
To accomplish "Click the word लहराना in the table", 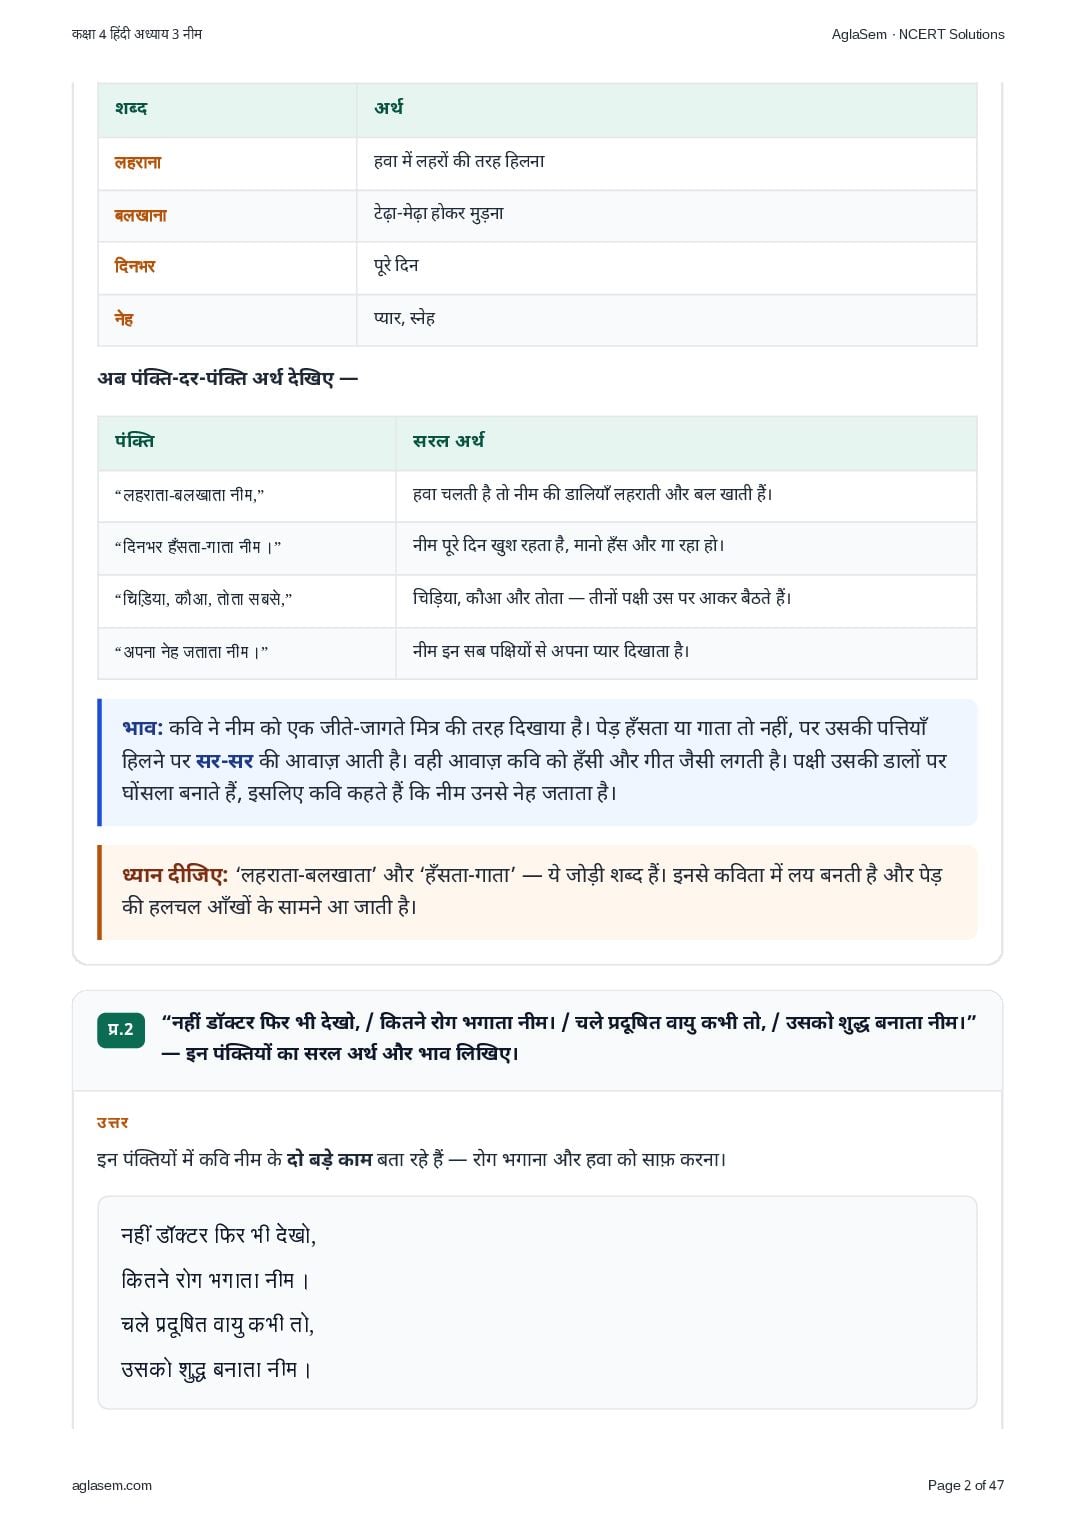I will point(138,162).
